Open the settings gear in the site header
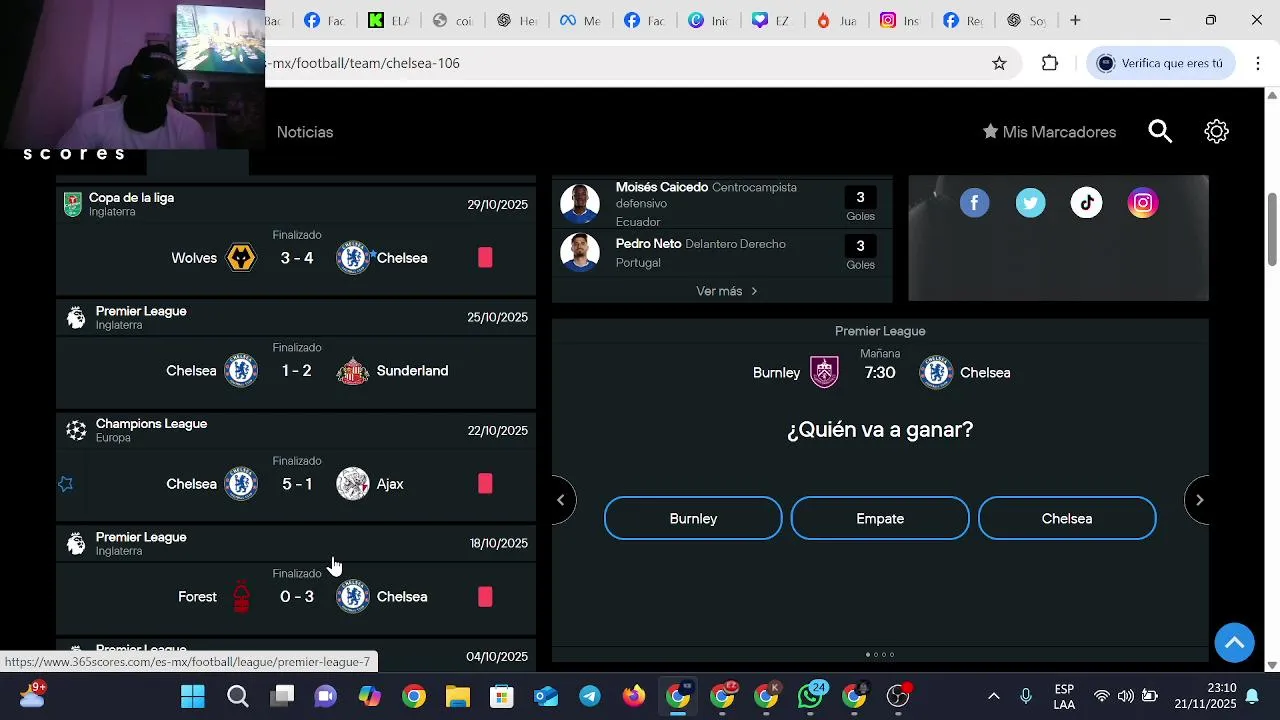The height and width of the screenshot is (720, 1280). [x=1216, y=132]
